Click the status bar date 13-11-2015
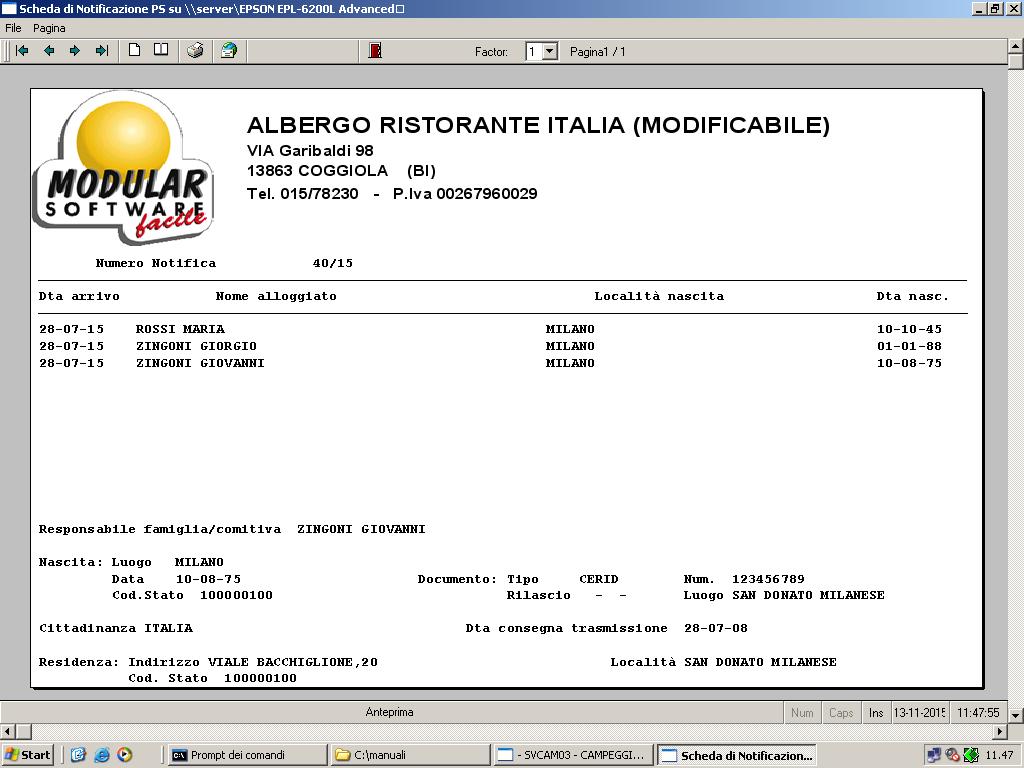This screenshot has width=1024, height=768. pyautogui.click(x=920, y=712)
